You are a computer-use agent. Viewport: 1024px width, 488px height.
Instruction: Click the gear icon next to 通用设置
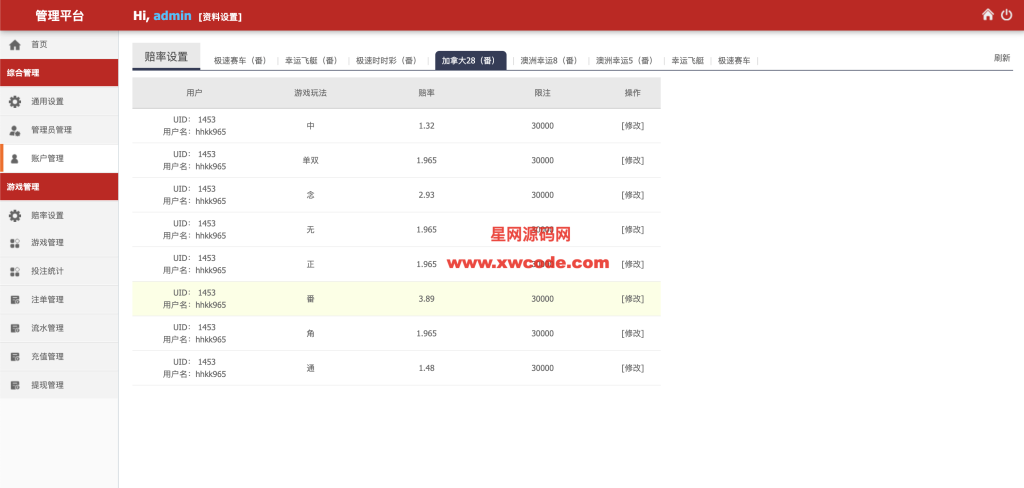[x=15, y=102]
